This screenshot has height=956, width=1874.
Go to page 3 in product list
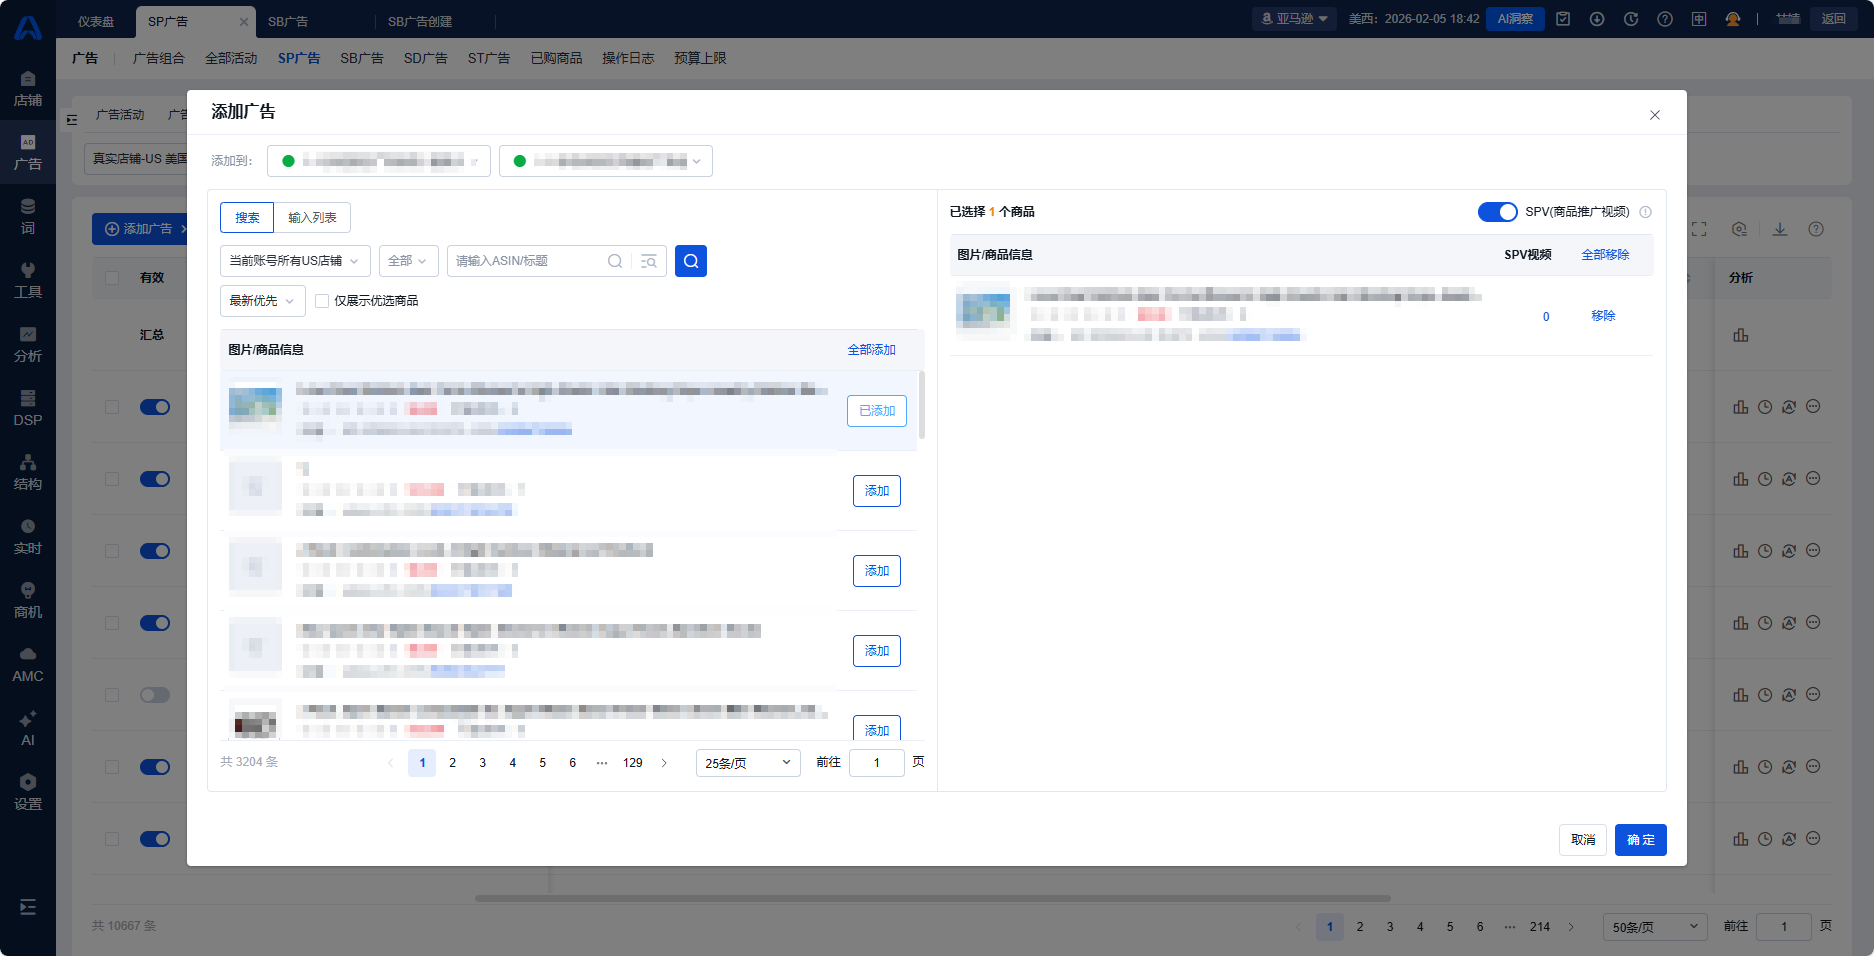pyautogui.click(x=482, y=763)
